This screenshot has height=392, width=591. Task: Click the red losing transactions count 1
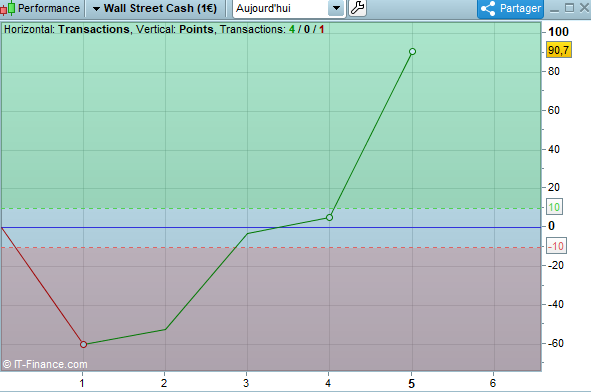coord(322,29)
